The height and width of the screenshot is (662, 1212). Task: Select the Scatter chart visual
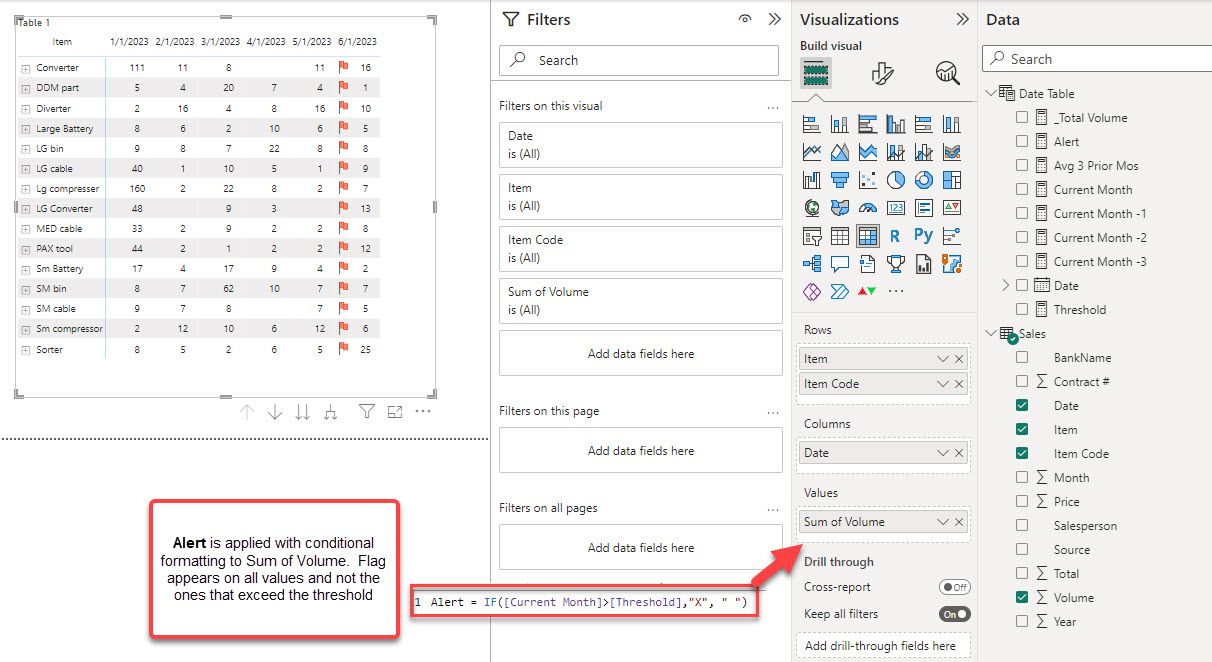868,180
